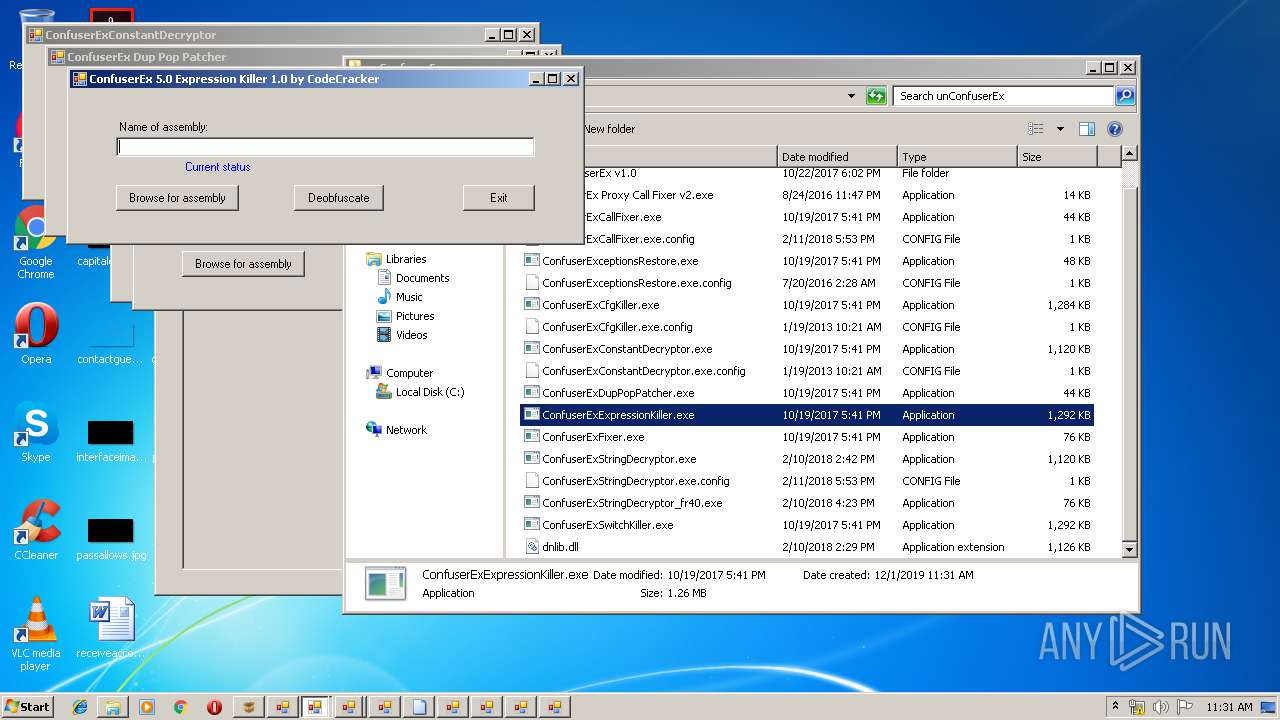Sort by Date modified column header

pos(837,157)
